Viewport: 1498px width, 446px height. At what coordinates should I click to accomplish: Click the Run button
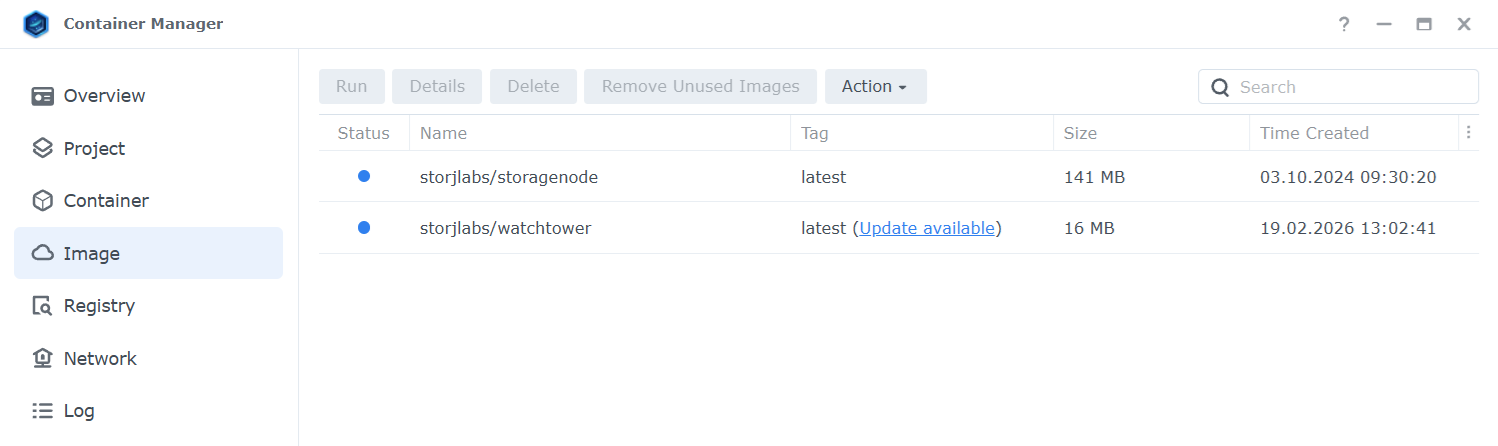point(351,87)
